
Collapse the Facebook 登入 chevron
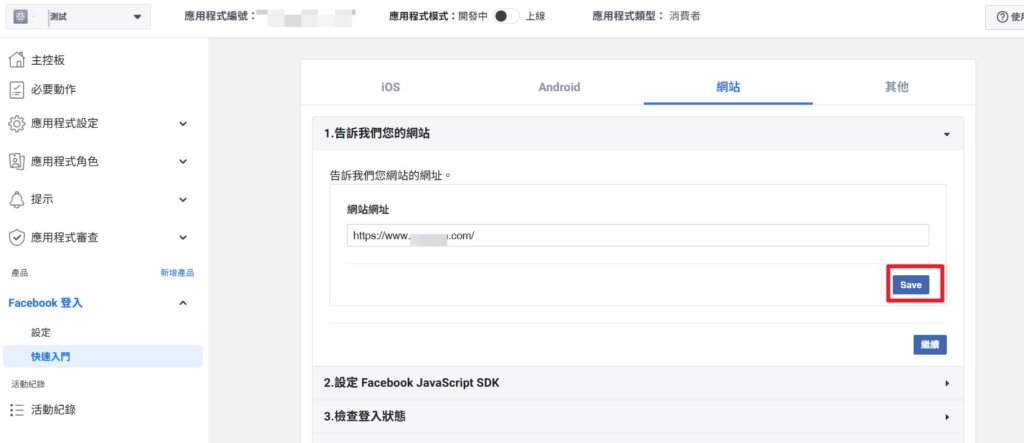[183, 303]
